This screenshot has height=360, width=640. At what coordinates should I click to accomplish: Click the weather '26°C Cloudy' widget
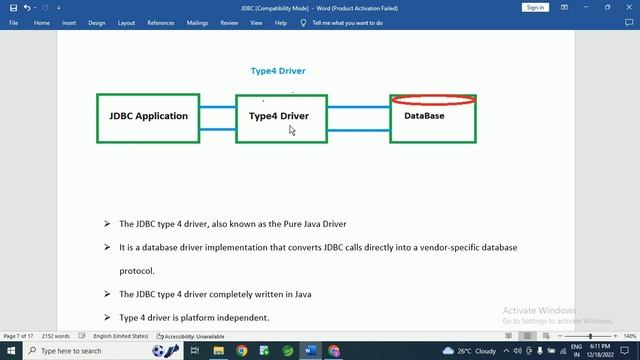pos(469,351)
